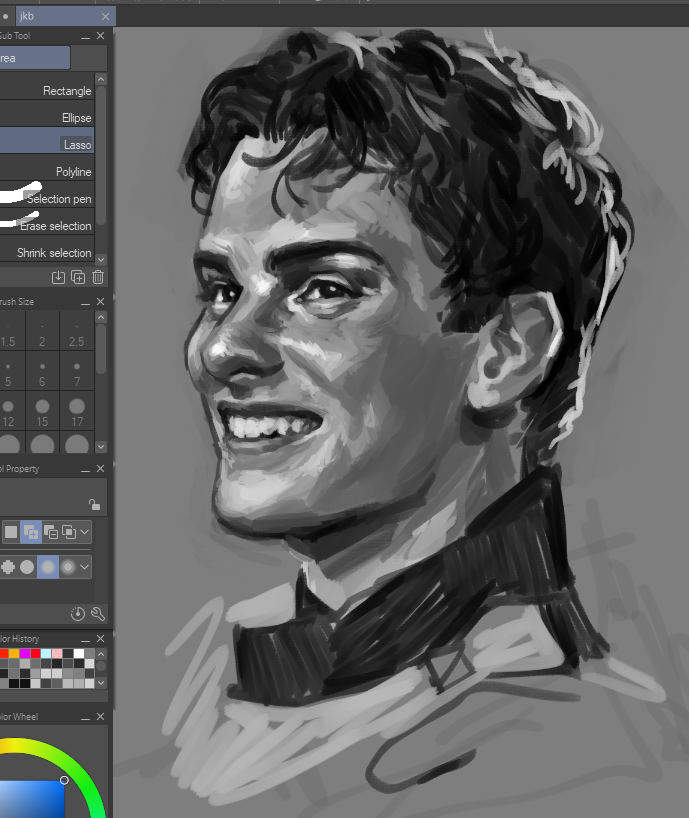The image size is (689, 818).
Task: Set anti-aliasing to Weak
Action: coord(27,567)
